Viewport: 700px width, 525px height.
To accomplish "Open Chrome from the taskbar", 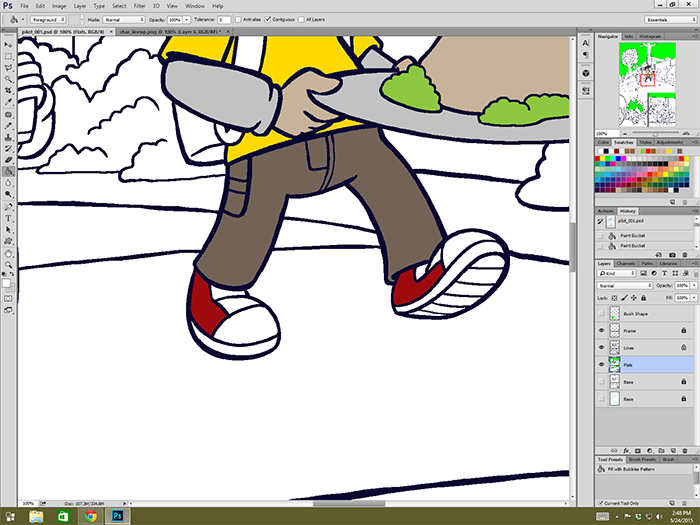I will [90, 517].
